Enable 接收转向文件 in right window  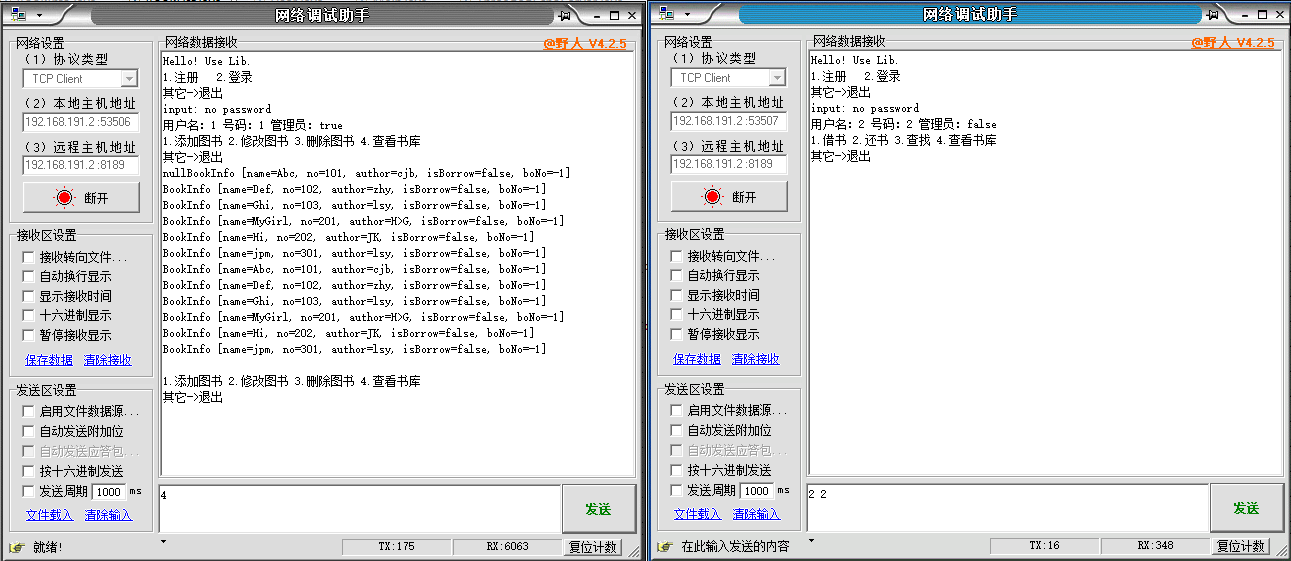click(x=676, y=256)
